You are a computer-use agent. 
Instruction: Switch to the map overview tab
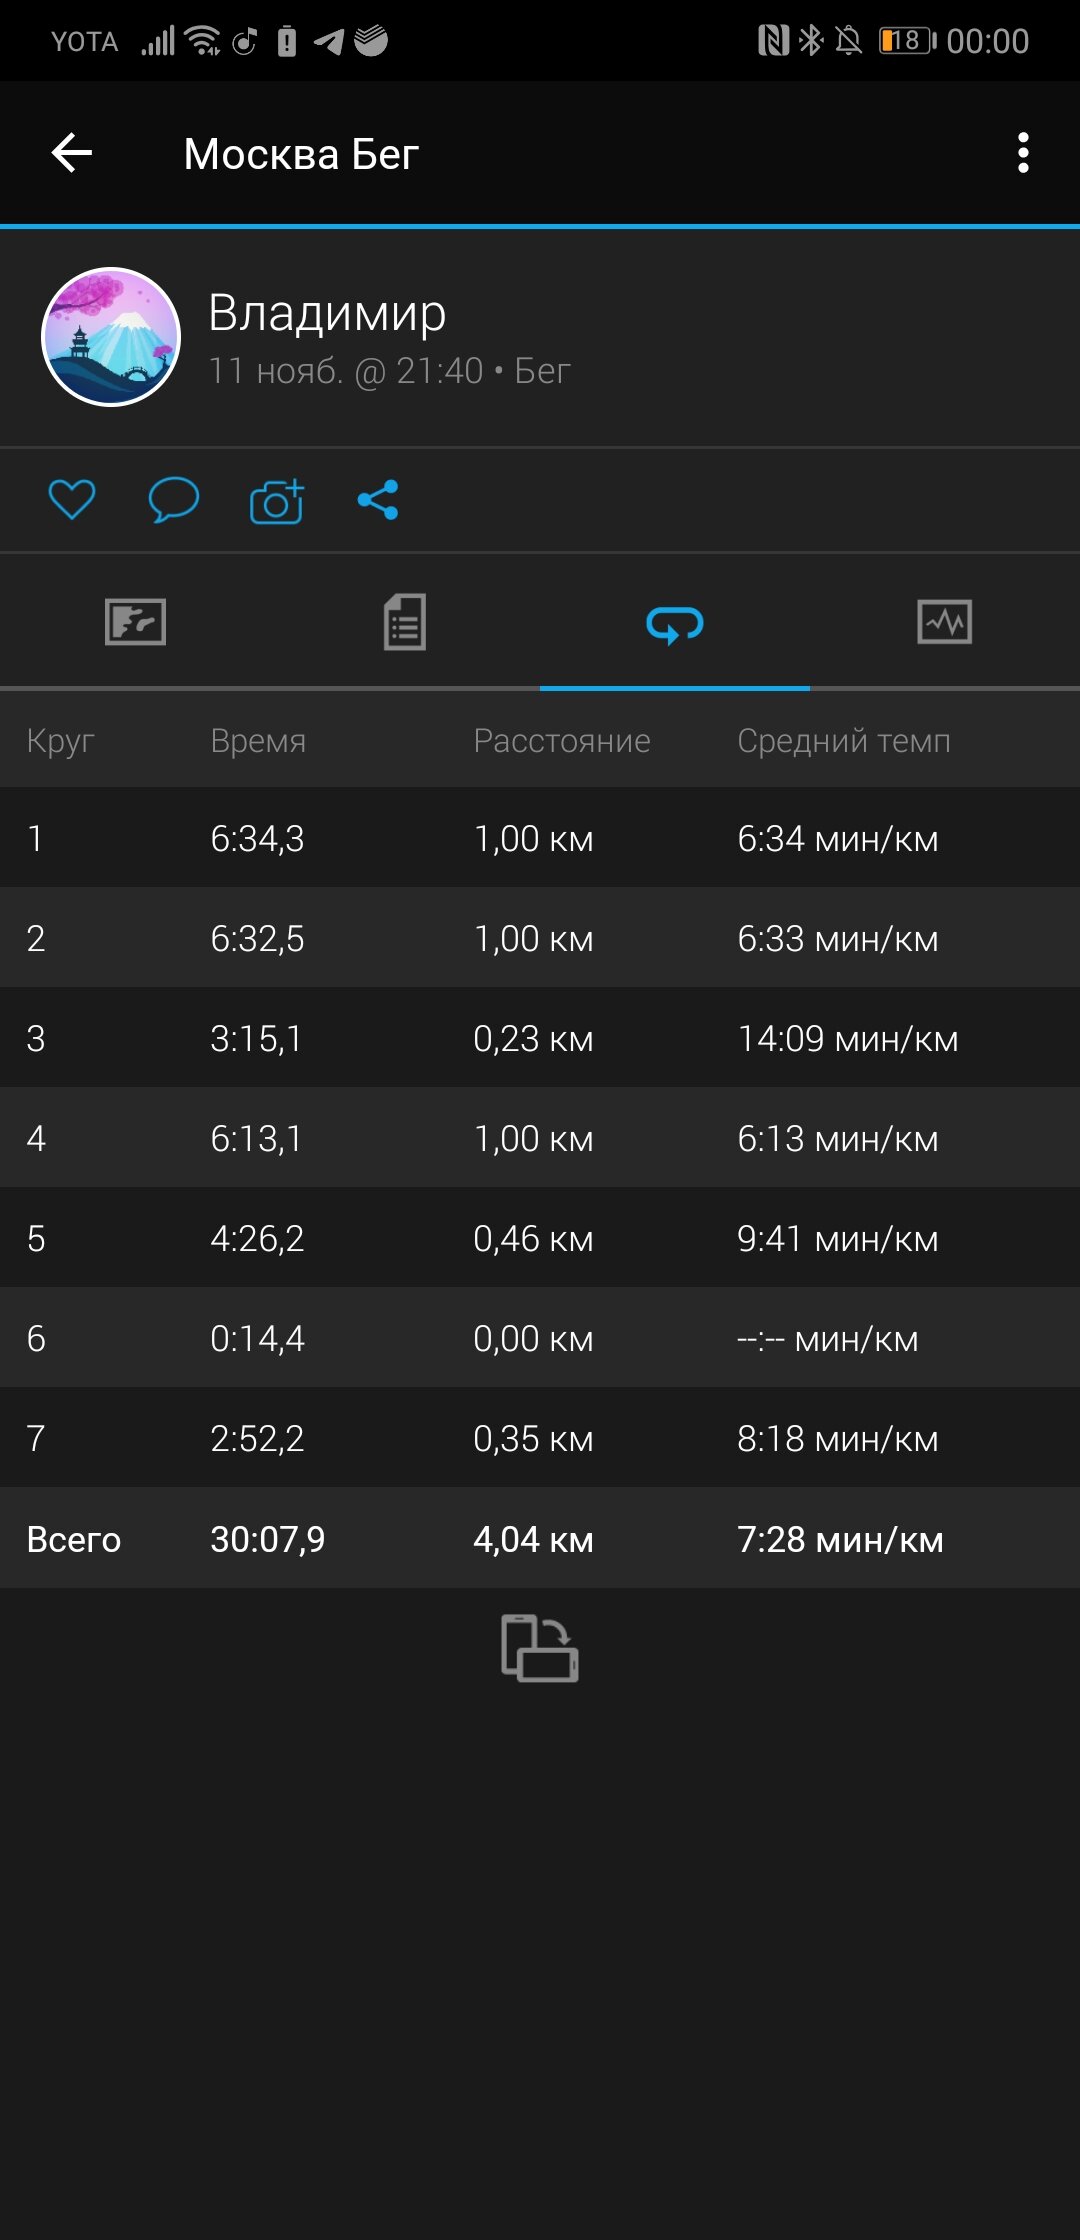tap(135, 622)
